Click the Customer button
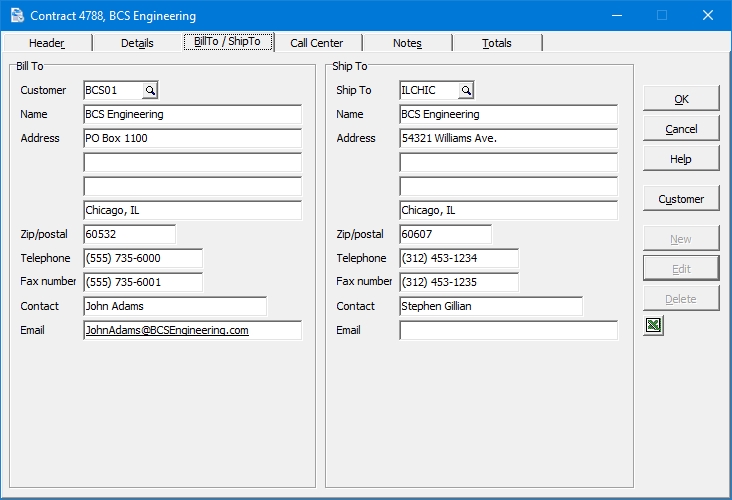The width and height of the screenshot is (732, 500). pos(681,199)
